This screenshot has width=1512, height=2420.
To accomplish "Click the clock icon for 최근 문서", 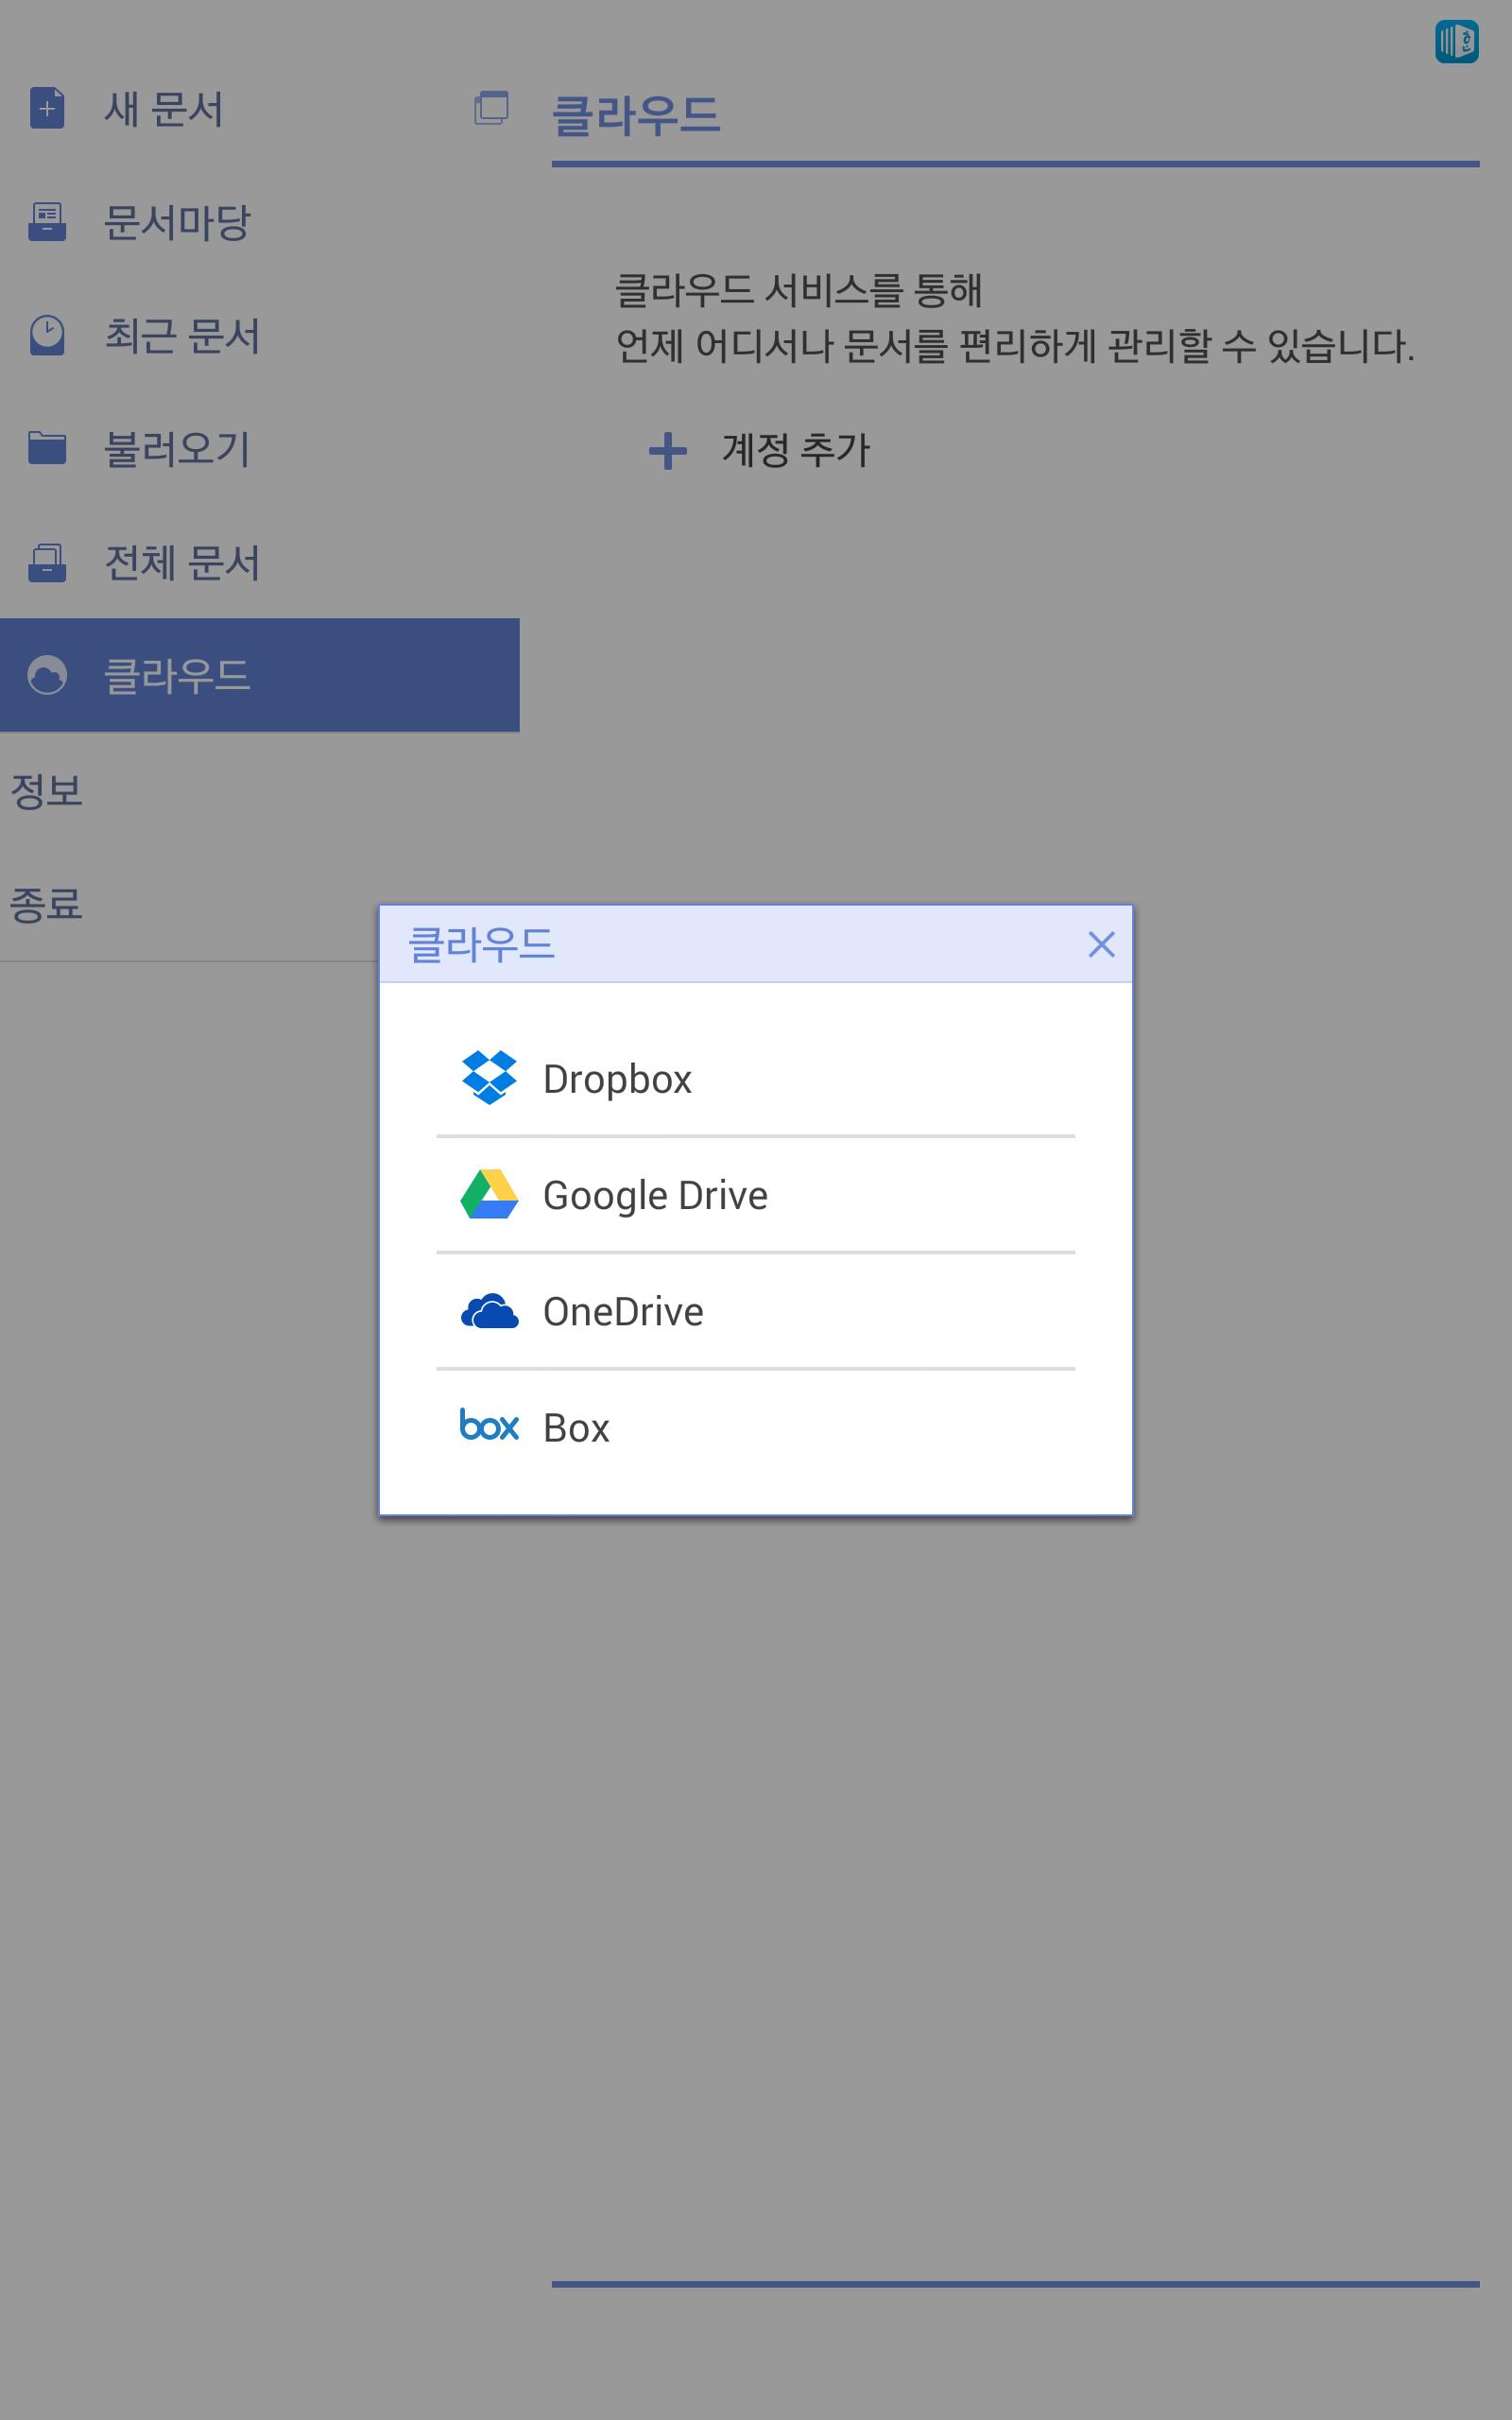I will [47, 335].
